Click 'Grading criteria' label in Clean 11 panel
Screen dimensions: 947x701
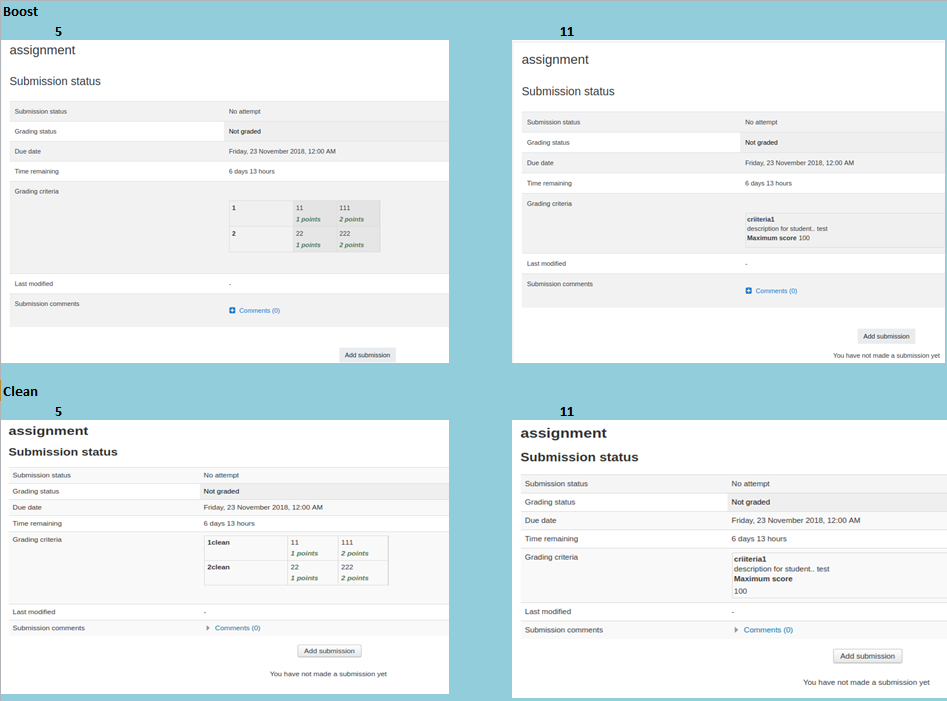(x=551, y=557)
